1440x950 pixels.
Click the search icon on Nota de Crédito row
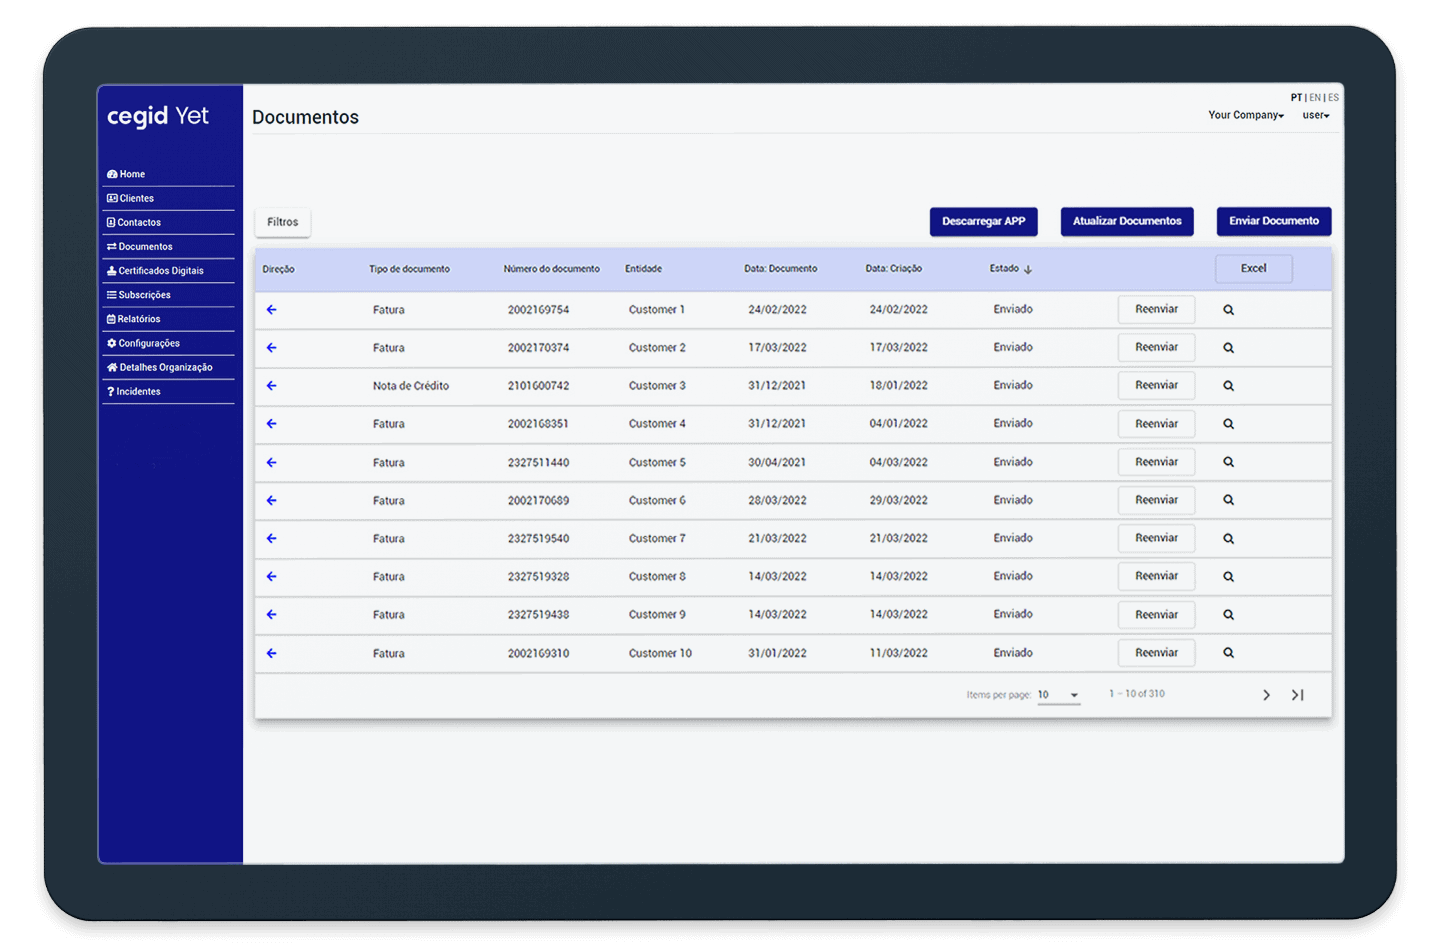pos(1228,386)
